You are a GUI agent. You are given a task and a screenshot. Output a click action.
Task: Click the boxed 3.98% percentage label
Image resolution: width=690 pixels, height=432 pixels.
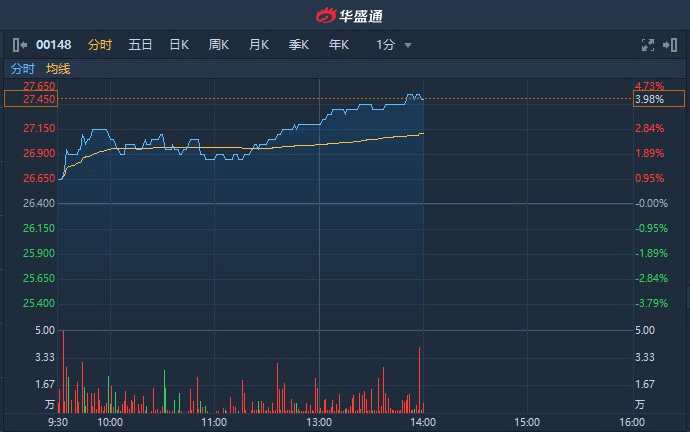click(657, 100)
